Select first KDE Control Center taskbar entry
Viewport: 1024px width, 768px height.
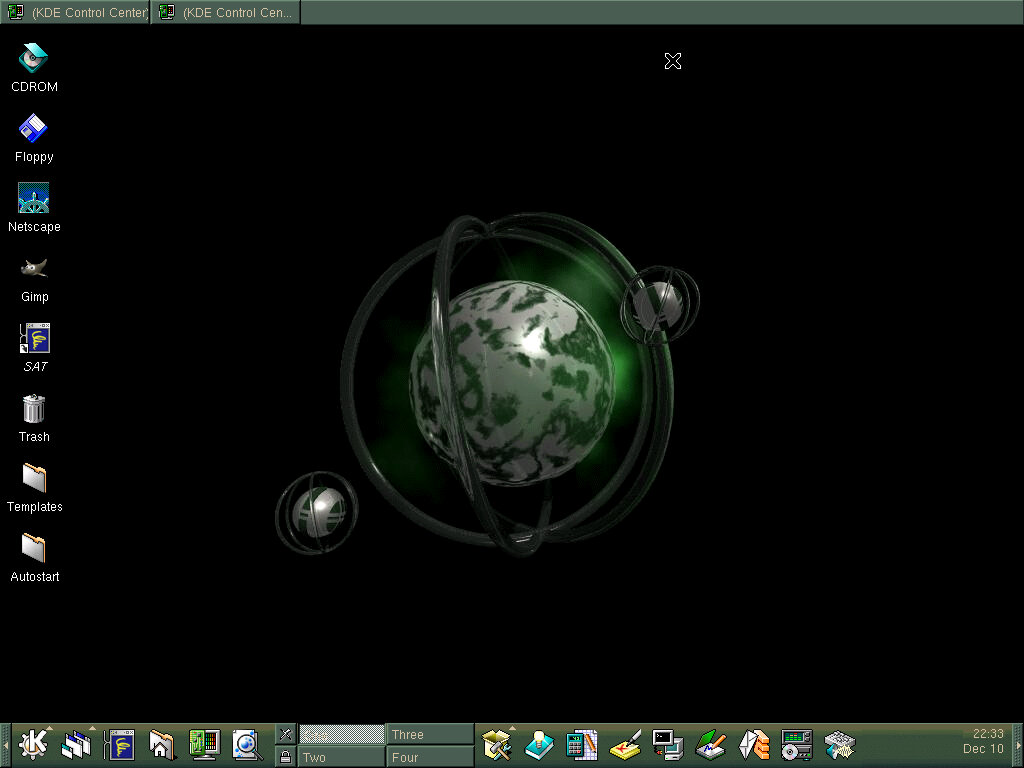point(76,12)
